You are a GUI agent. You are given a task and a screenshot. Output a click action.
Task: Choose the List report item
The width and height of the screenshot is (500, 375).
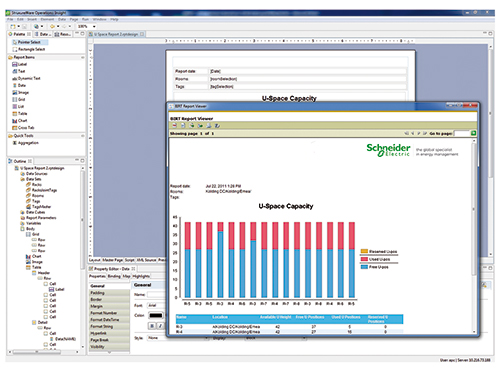pos(18,107)
